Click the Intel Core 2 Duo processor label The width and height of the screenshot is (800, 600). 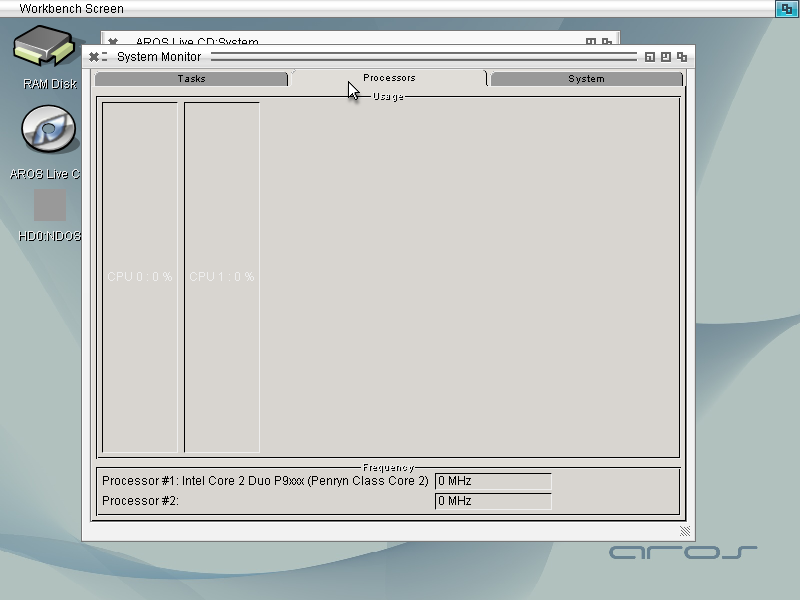pos(265,481)
